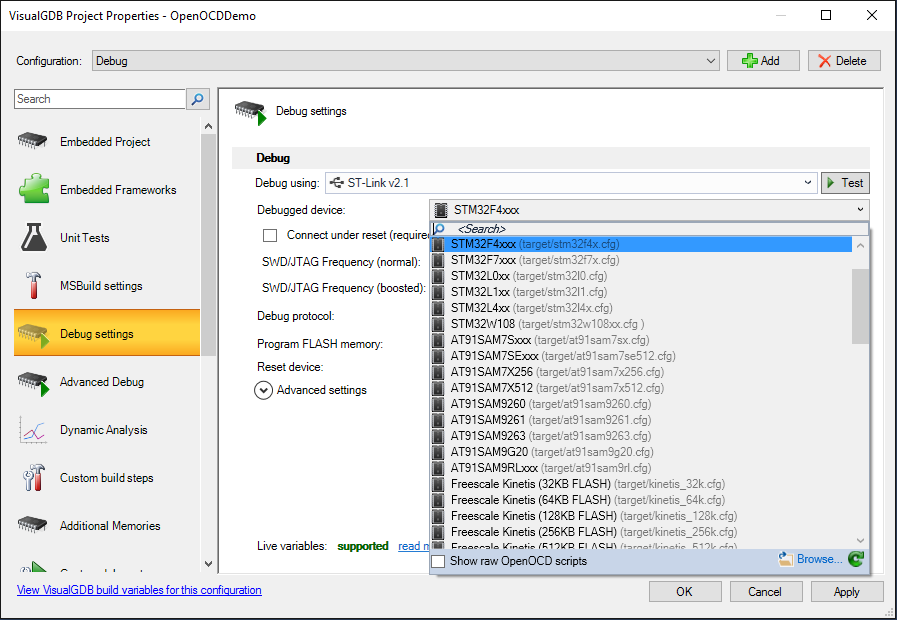Click the OK button
This screenshot has width=897, height=620.
[685, 591]
